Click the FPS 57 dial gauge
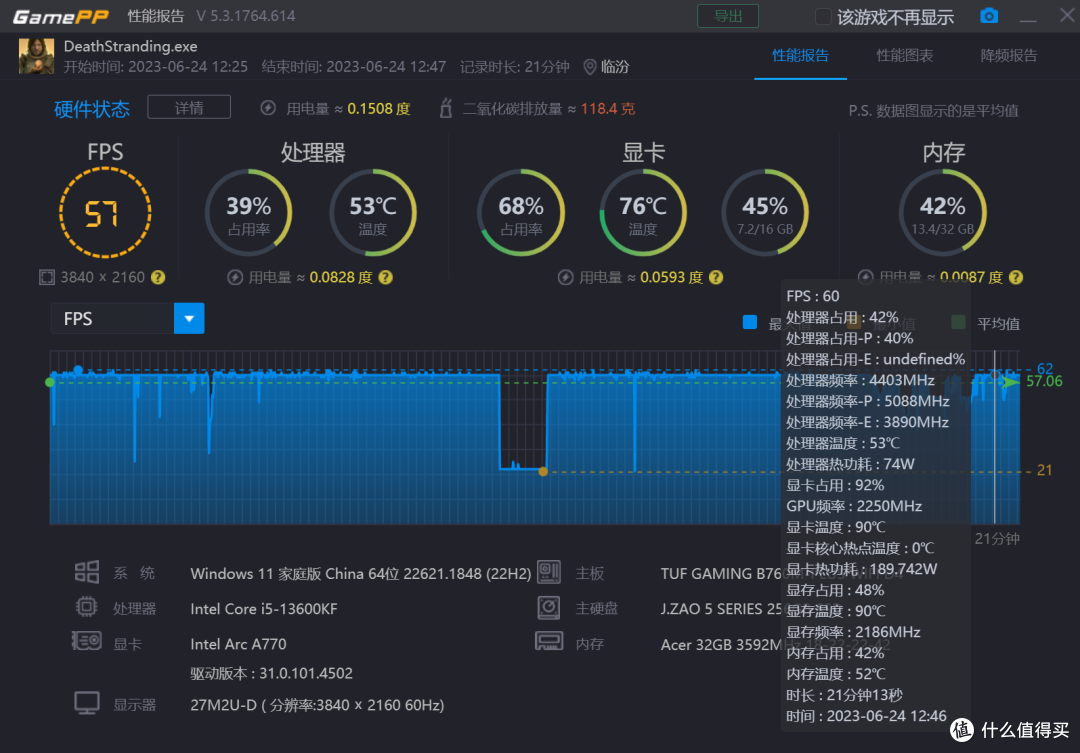This screenshot has width=1080, height=753. pyautogui.click(x=105, y=213)
